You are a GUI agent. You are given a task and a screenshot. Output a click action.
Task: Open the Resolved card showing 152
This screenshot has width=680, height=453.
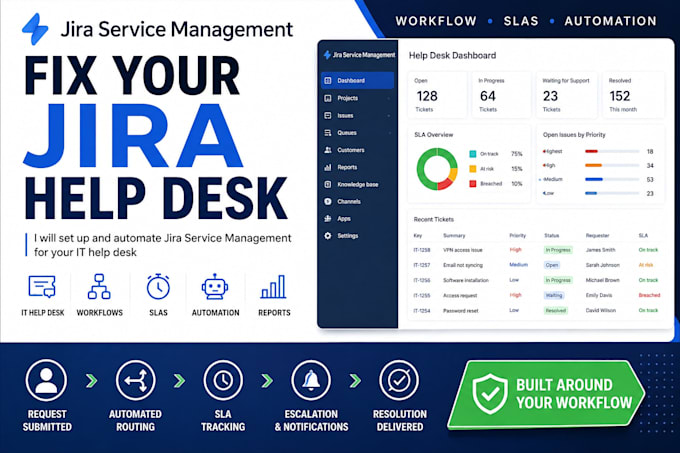tap(633, 95)
